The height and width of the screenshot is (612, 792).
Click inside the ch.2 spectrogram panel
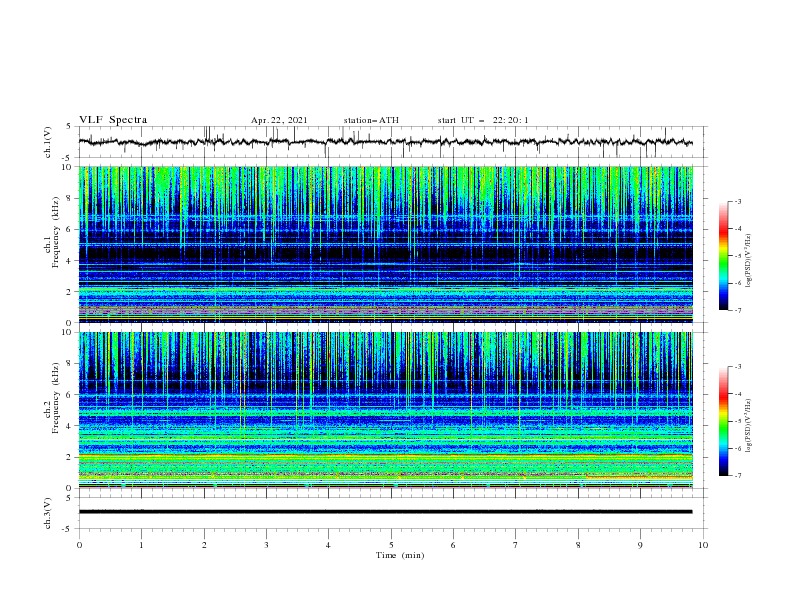point(386,410)
